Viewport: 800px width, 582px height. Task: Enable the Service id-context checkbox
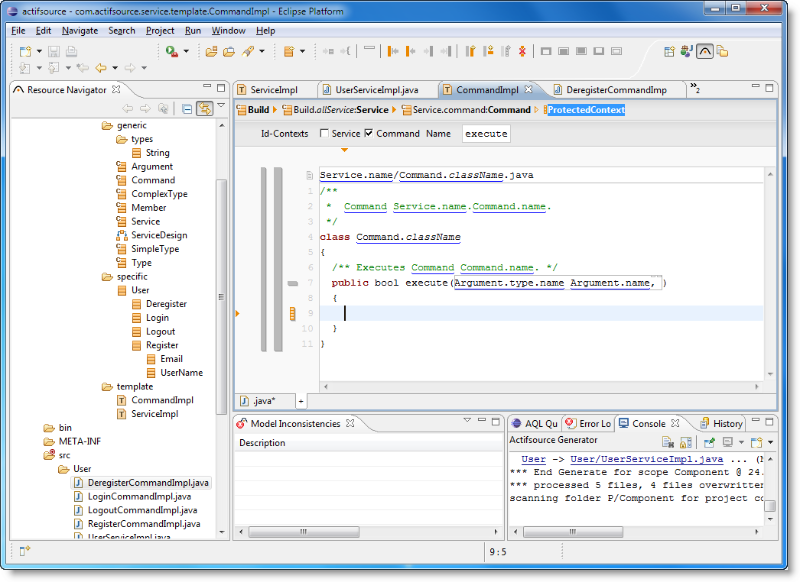coord(324,133)
